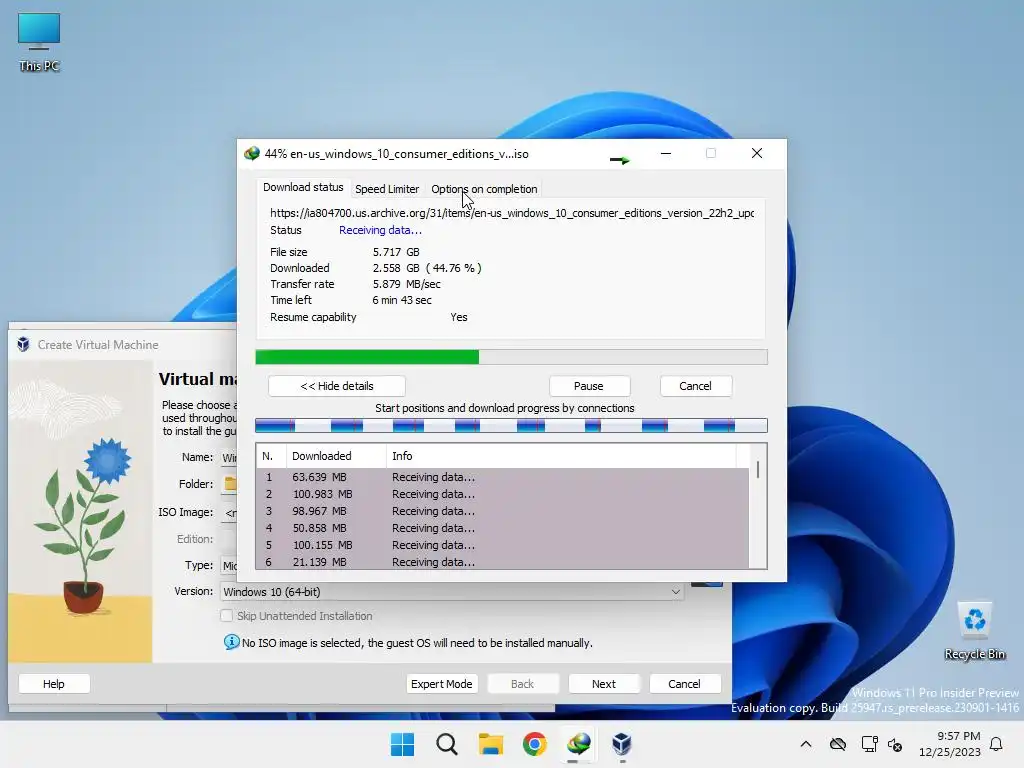This screenshot has width=1024, height=768.
Task: Click the archive.org download URL text
Action: 512,213
